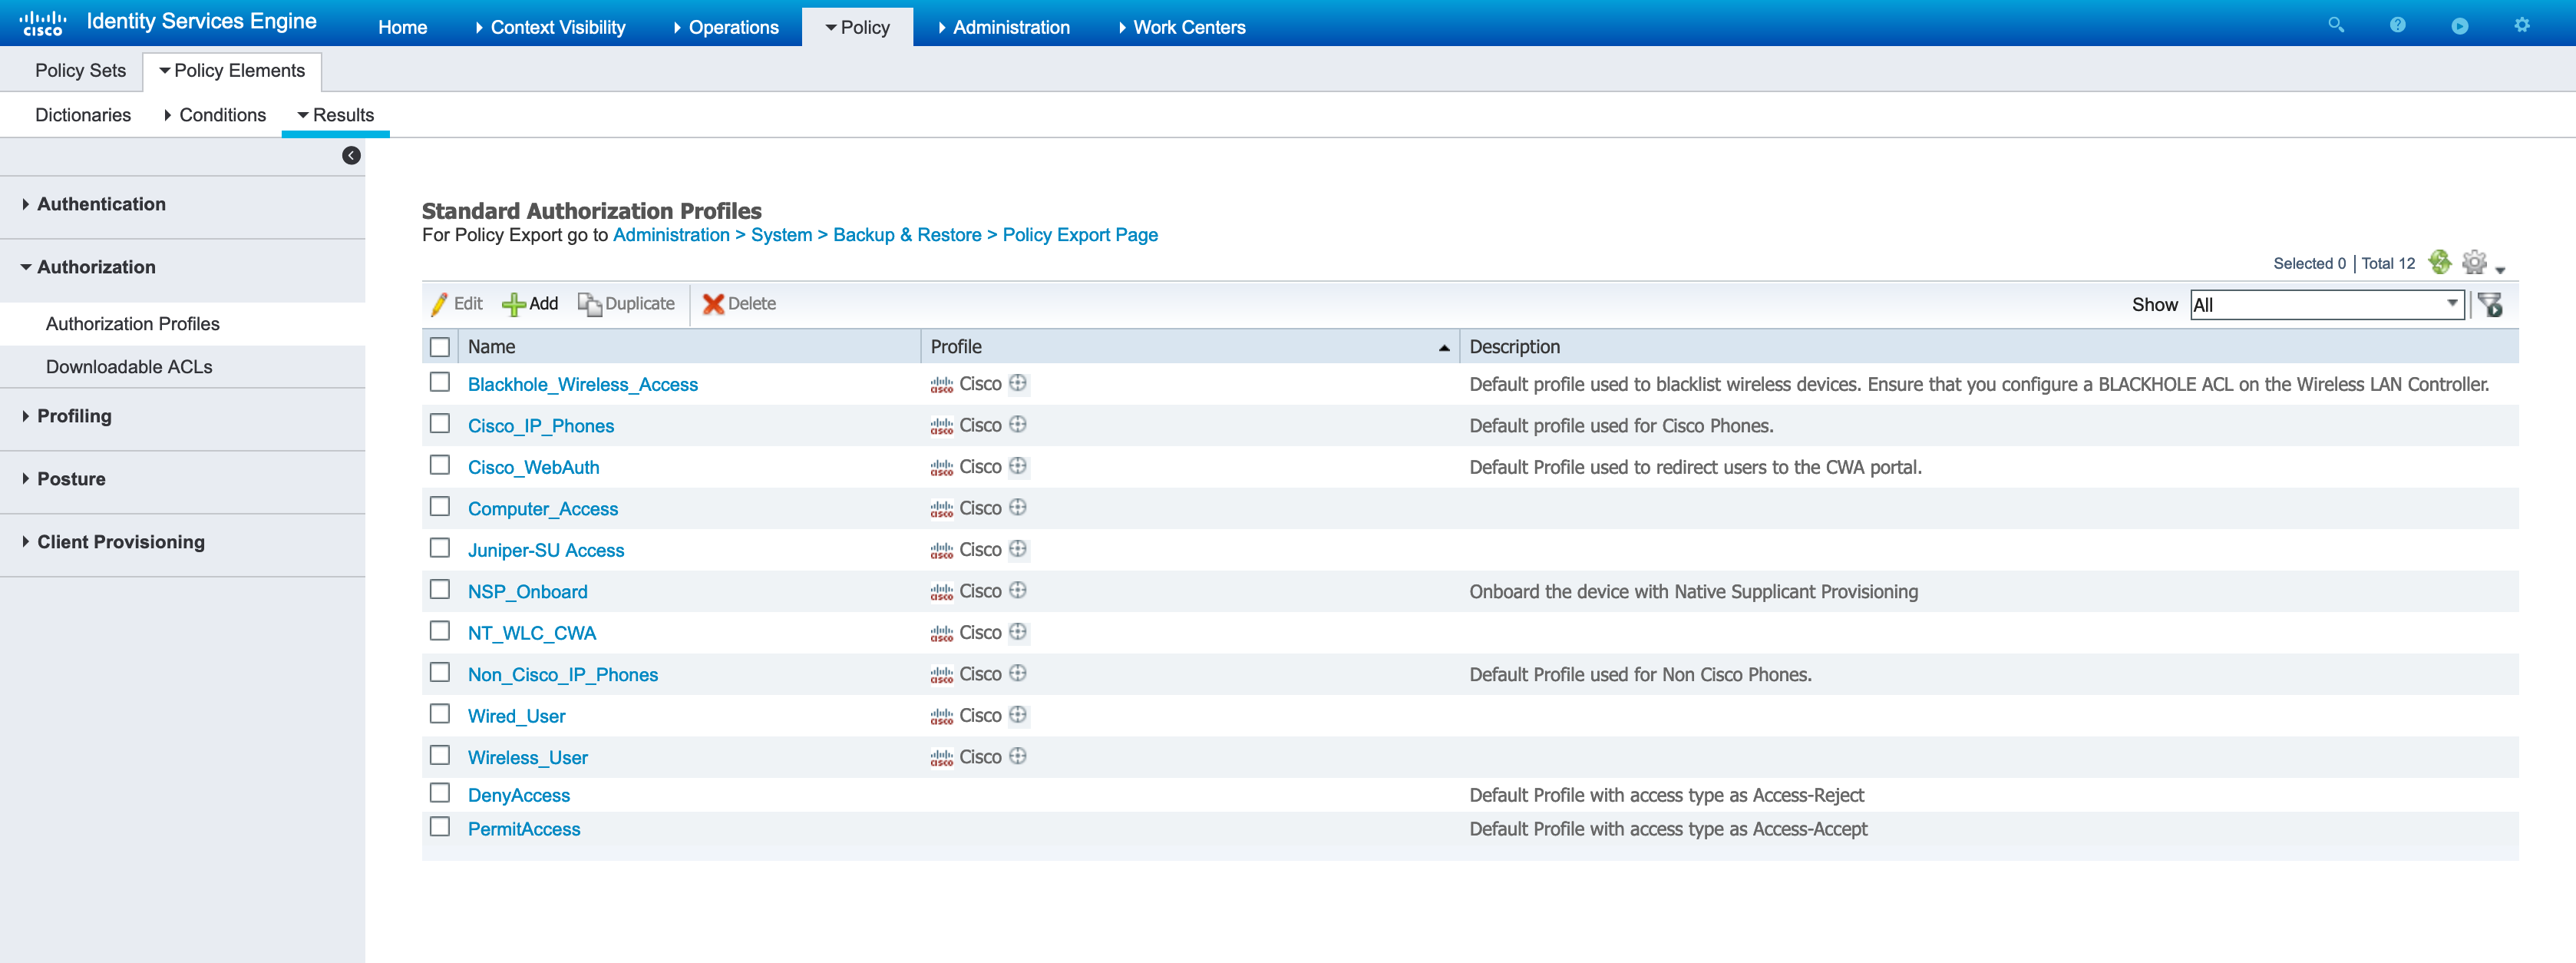Click the target icon in NT_WLC_CWA row
The width and height of the screenshot is (2576, 963).
pos(1018,632)
